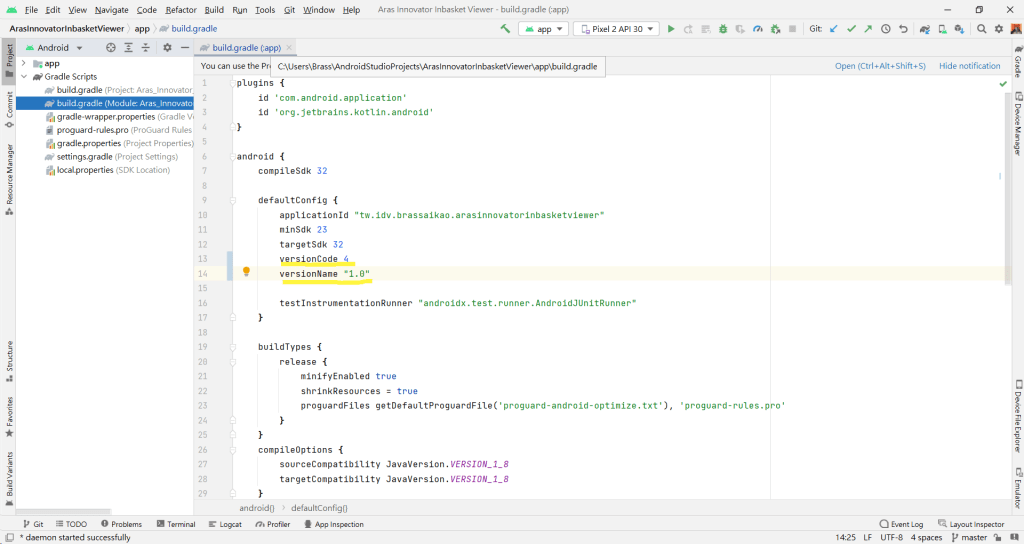Toggle the Logcat tool window

pyautogui.click(x=224, y=524)
